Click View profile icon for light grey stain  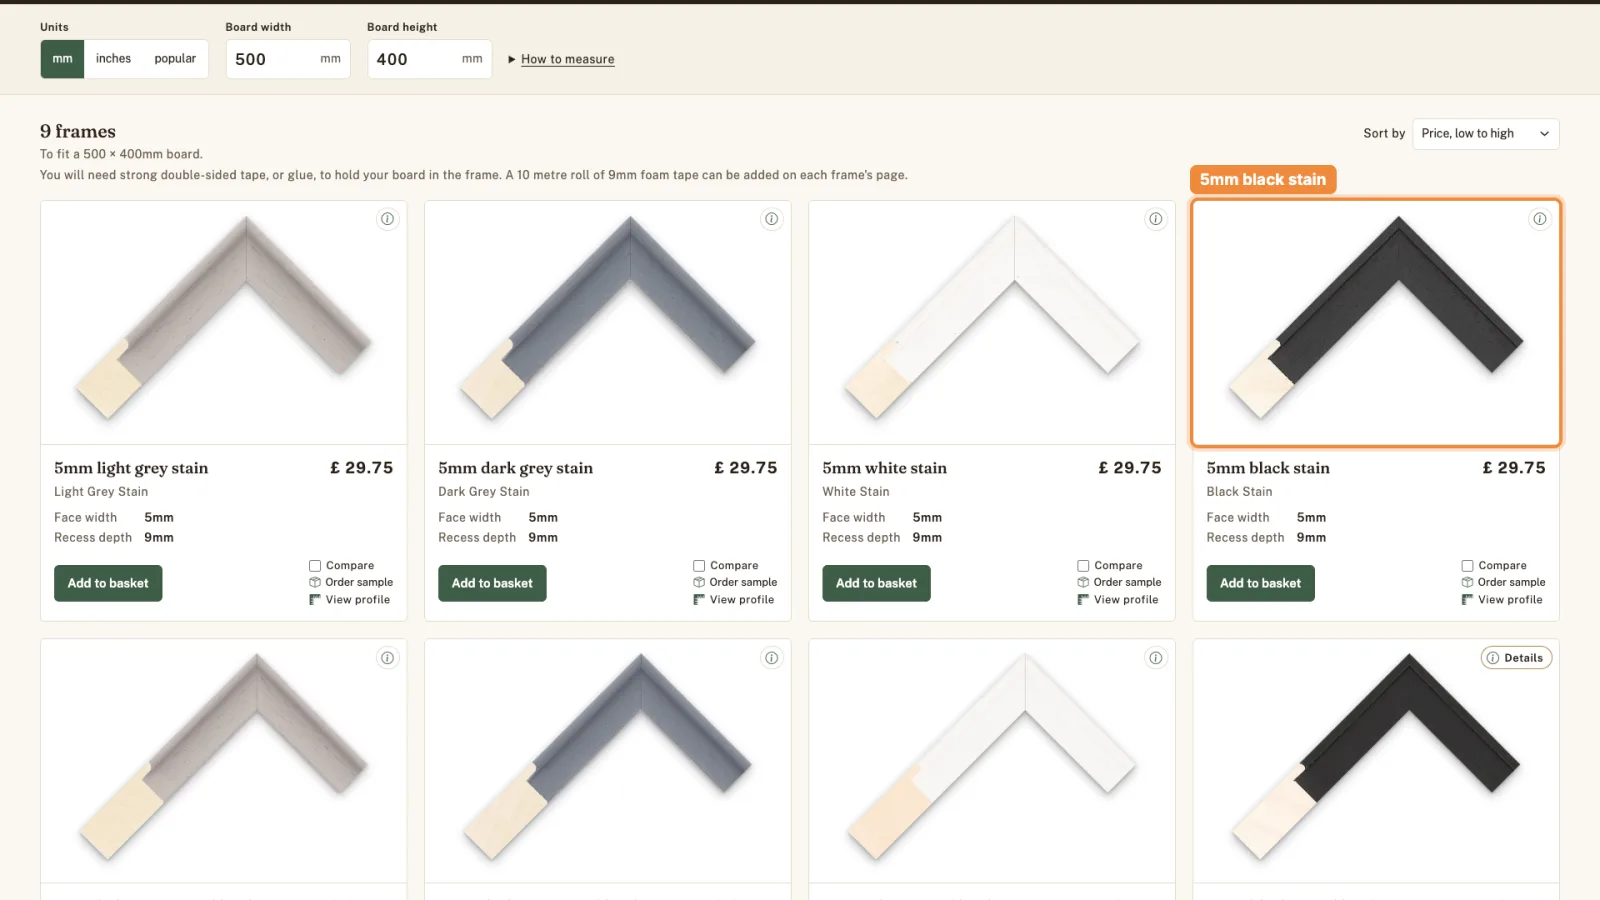point(315,600)
